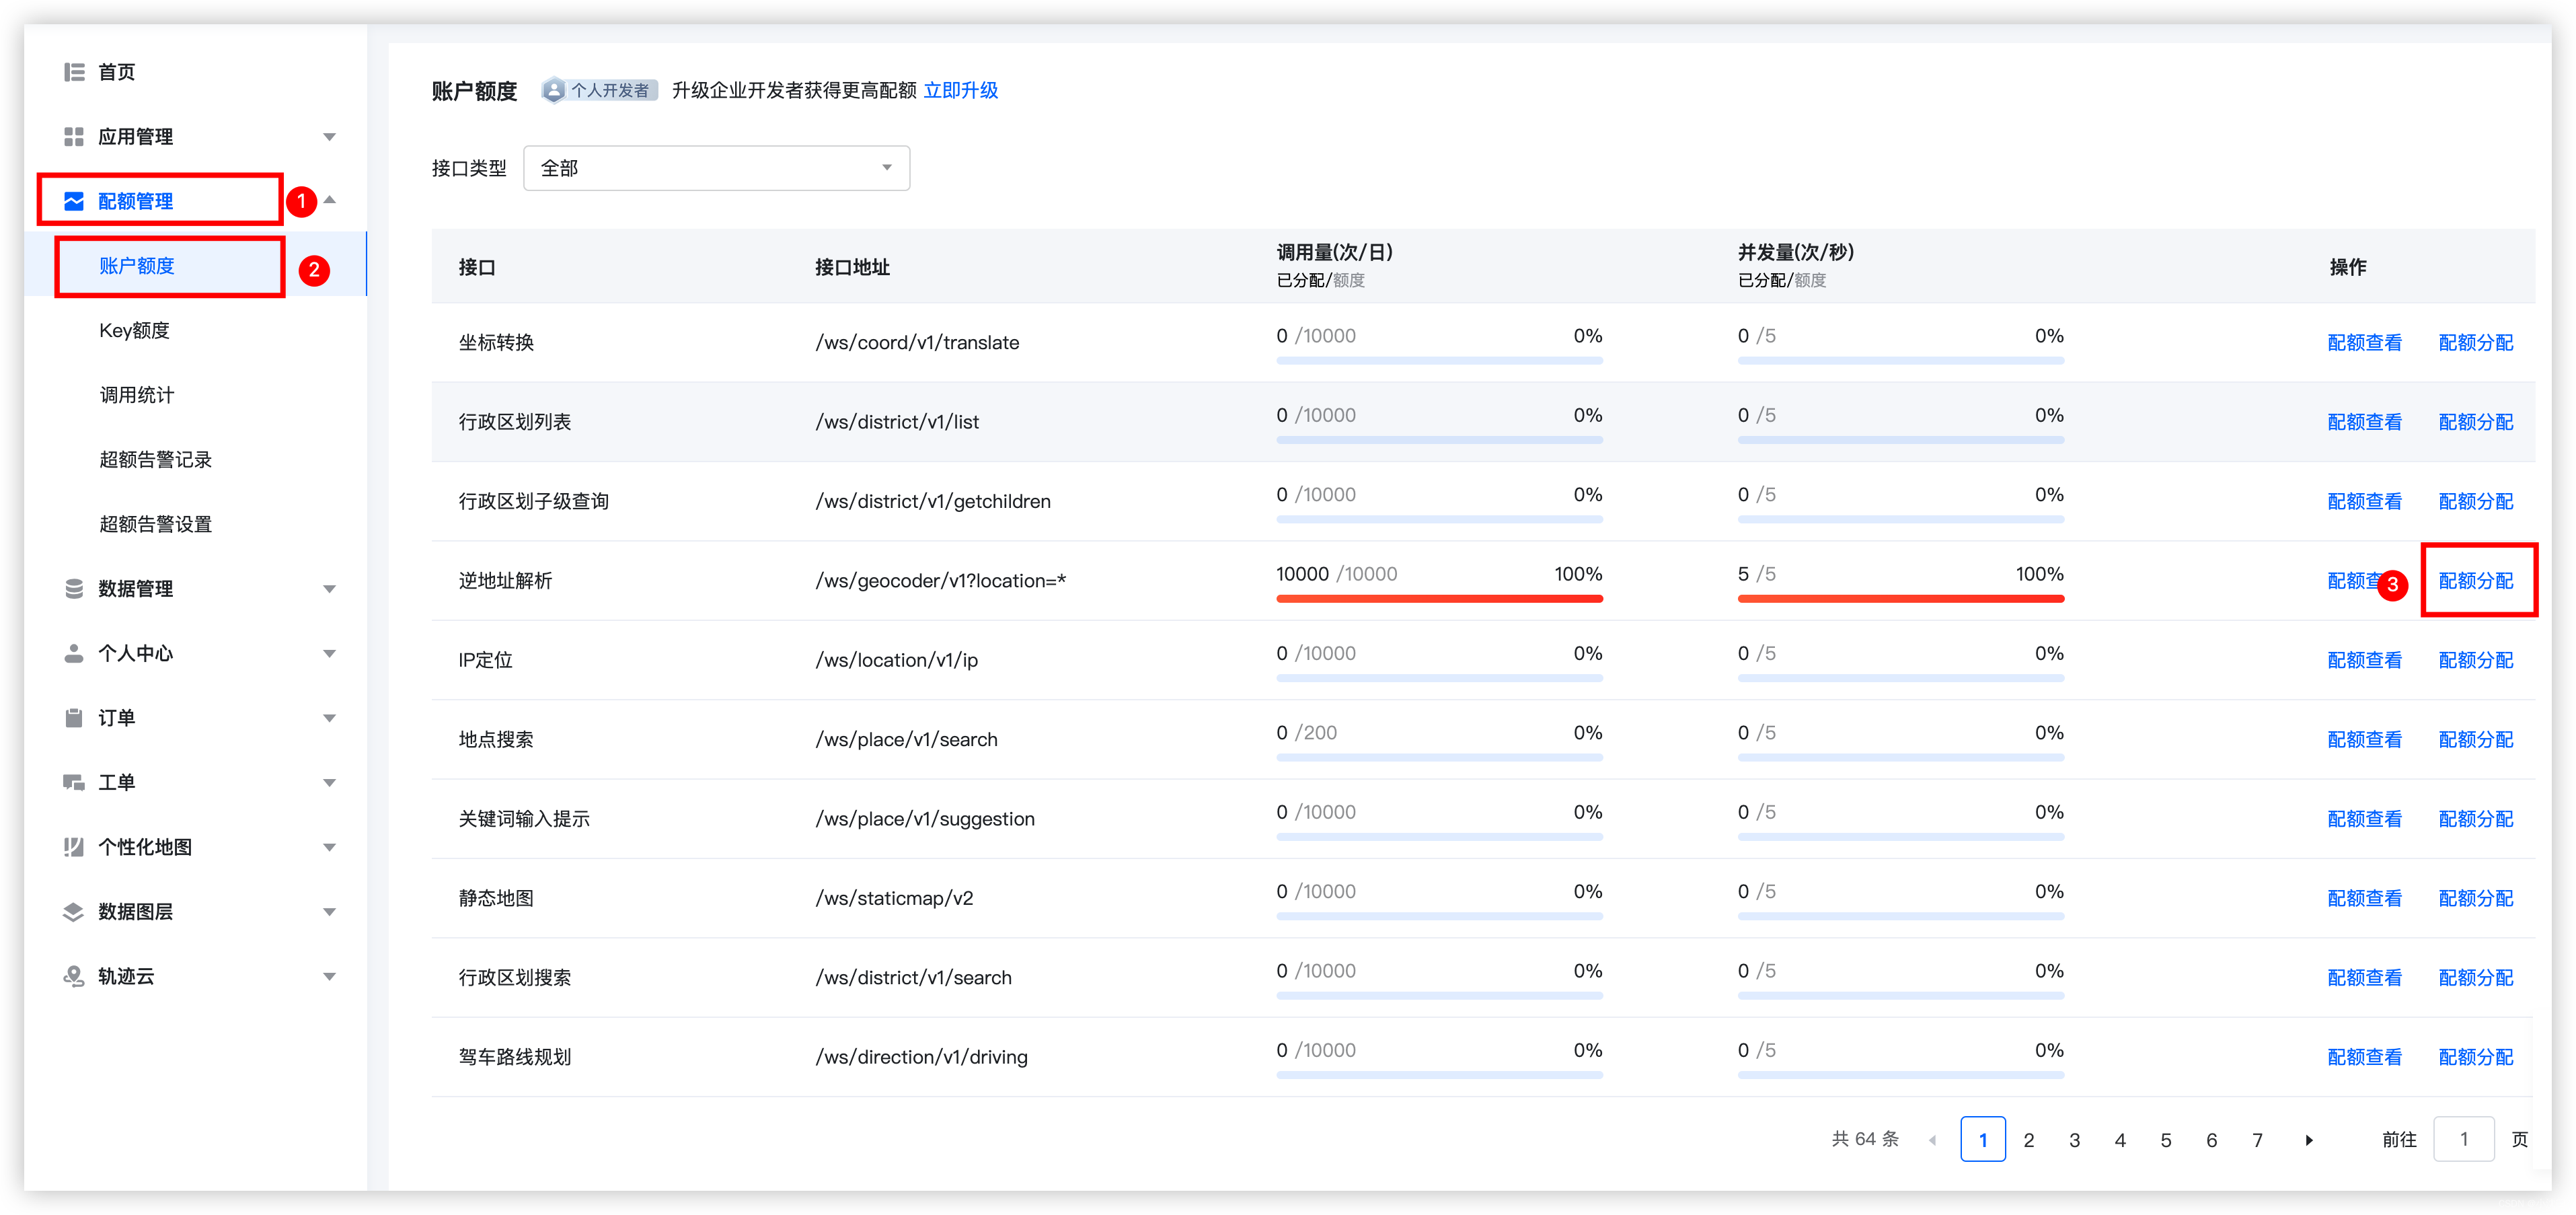Image resolution: width=2576 pixels, height=1215 pixels.
Task: Click 逆地址解析 调用量 red progress bar
Action: click(x=1439, y=599)
